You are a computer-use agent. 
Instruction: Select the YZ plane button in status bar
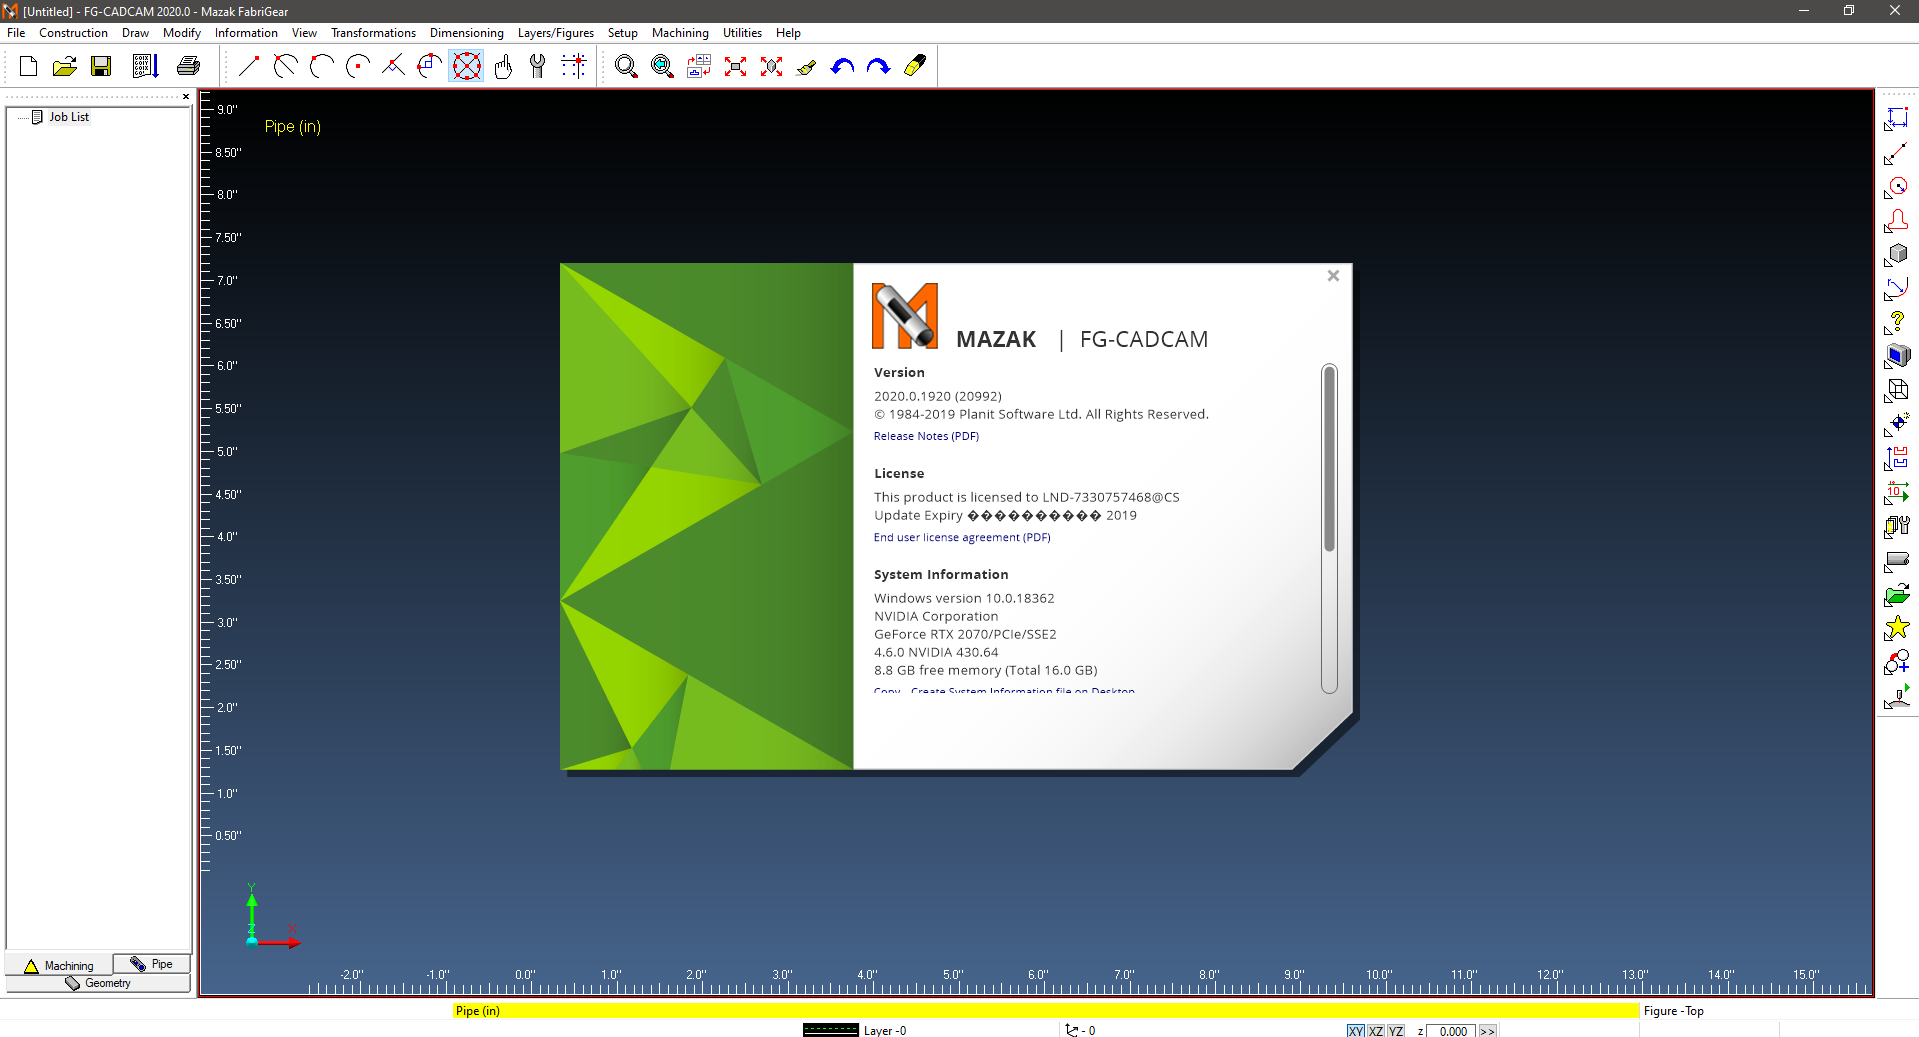[x=1396, y=1031]
